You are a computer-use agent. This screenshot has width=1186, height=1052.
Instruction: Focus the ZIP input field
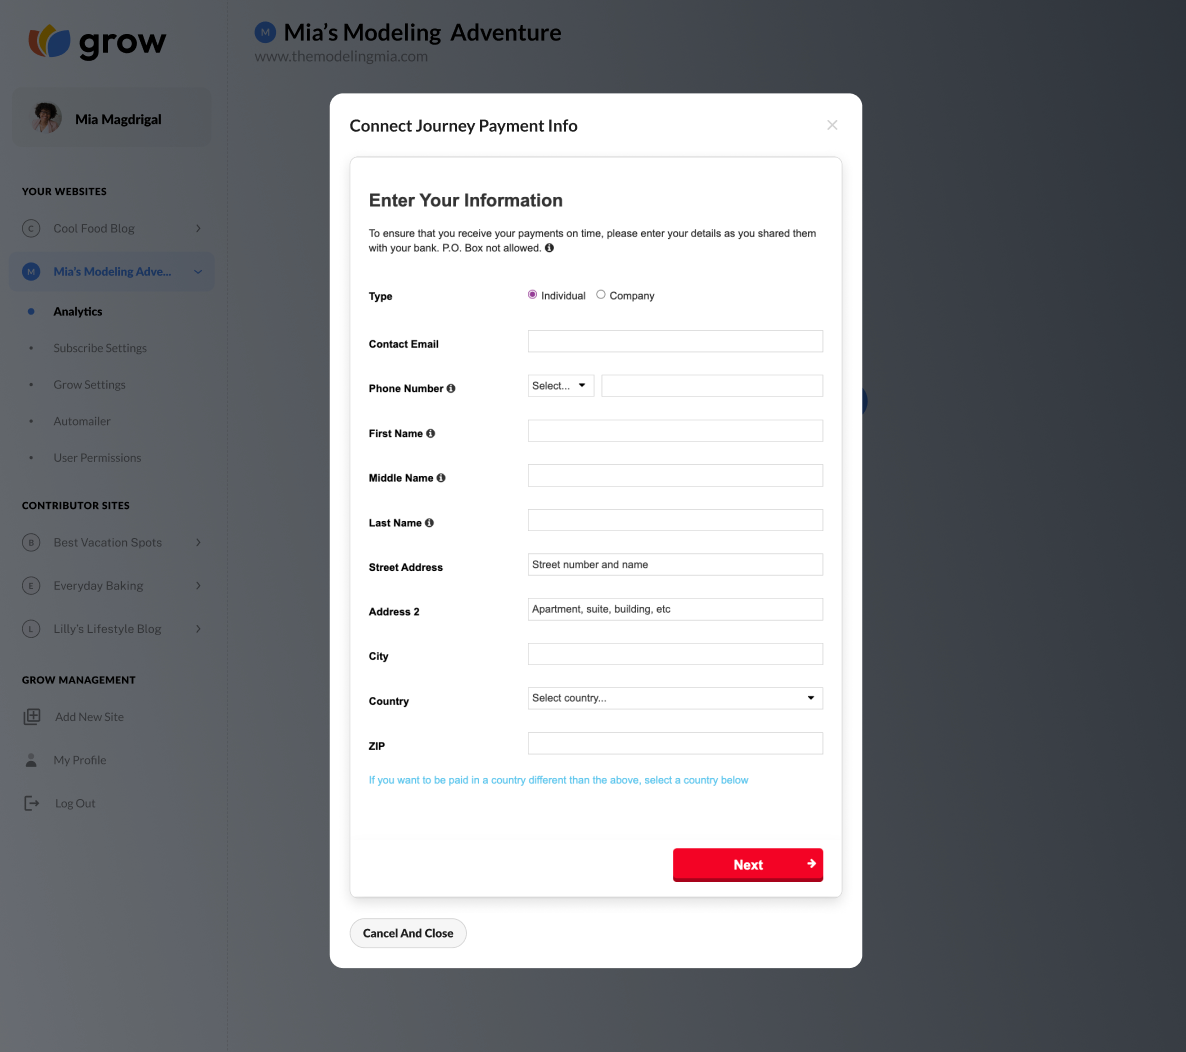coord(675,743)
